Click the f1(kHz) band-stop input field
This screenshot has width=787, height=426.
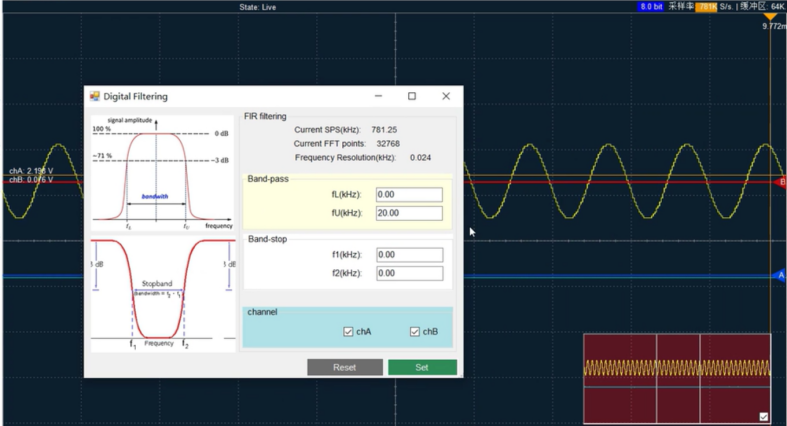point(410,255)
